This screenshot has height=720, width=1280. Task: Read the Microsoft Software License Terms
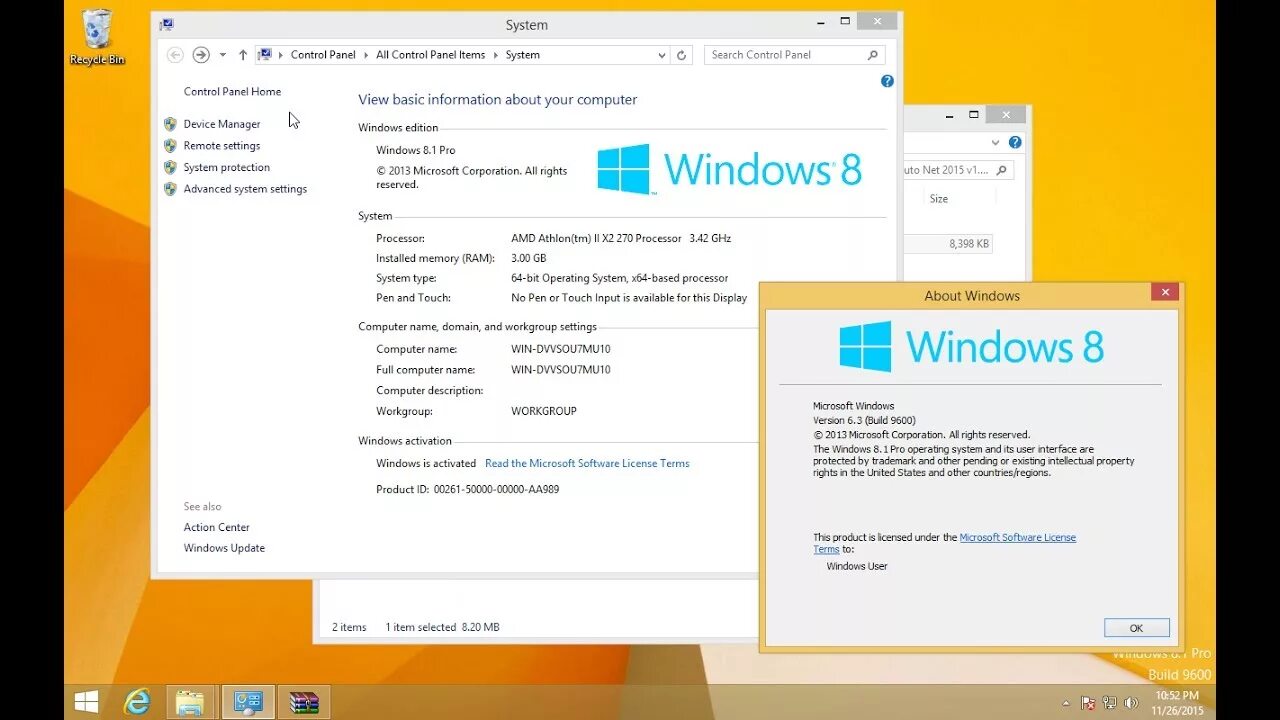click(x=587, y=463)
